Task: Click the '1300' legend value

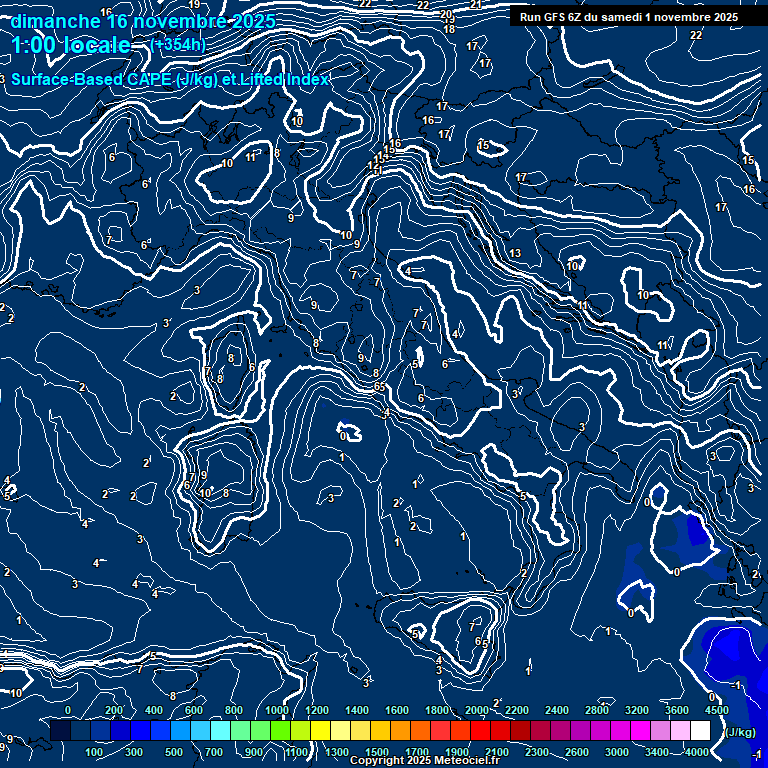Action: [x=337, y=752]
